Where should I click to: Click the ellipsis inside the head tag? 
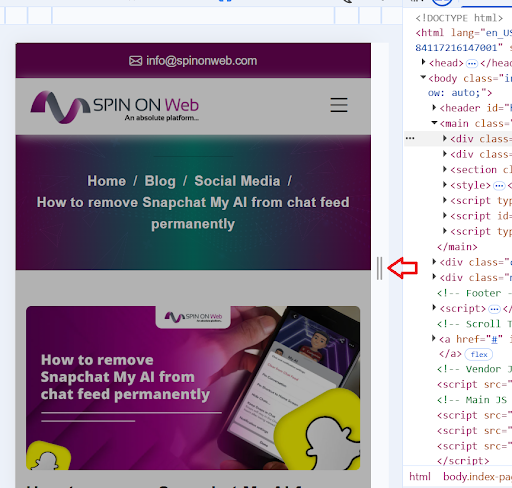(x=472, y=63)
